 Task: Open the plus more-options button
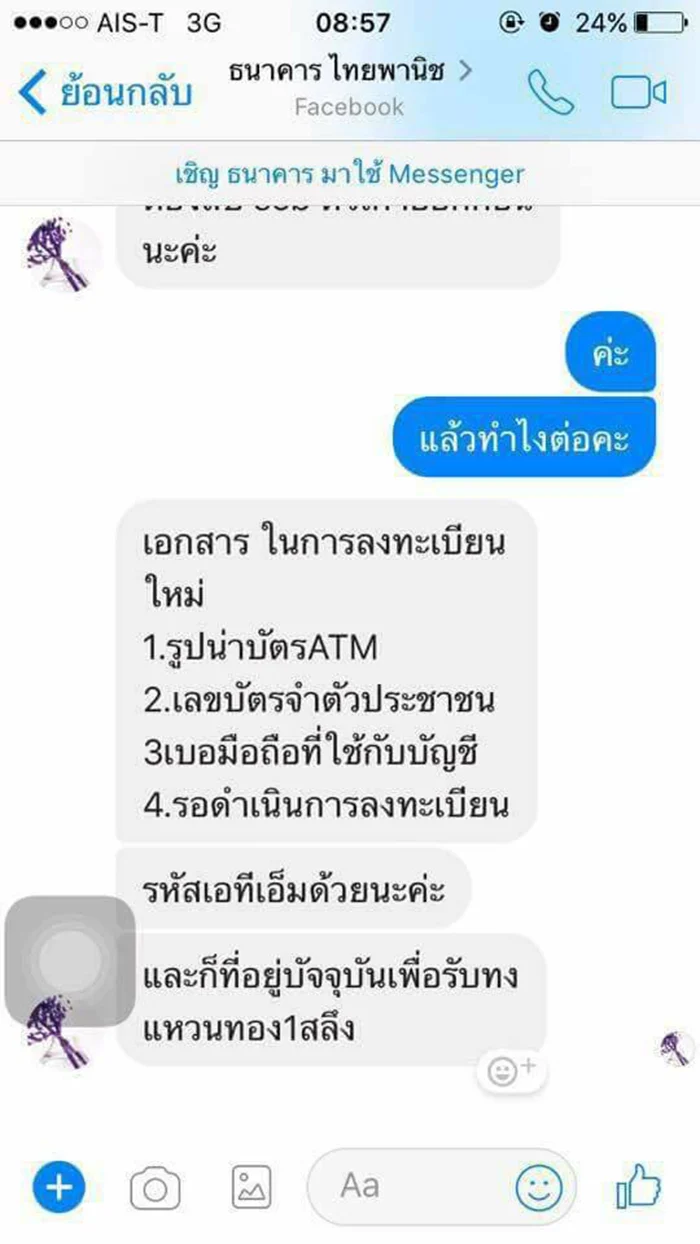(59, 1188)
